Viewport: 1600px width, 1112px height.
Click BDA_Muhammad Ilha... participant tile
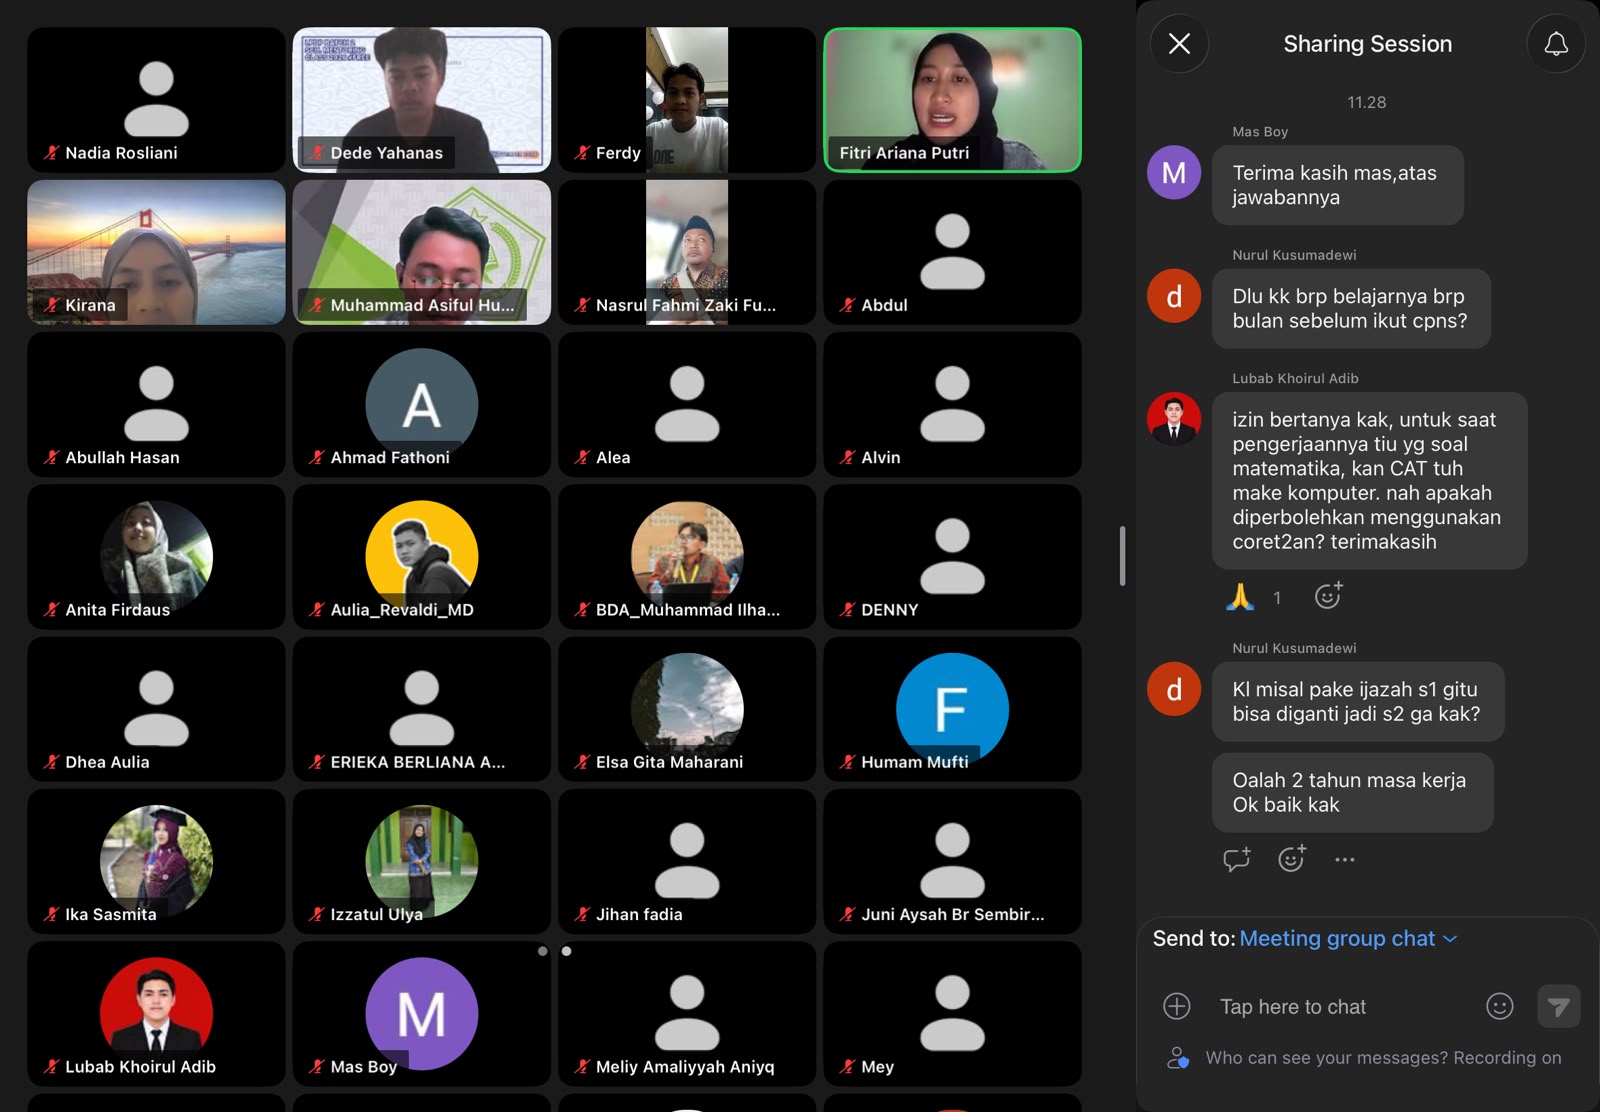click(x=687, y=557)
